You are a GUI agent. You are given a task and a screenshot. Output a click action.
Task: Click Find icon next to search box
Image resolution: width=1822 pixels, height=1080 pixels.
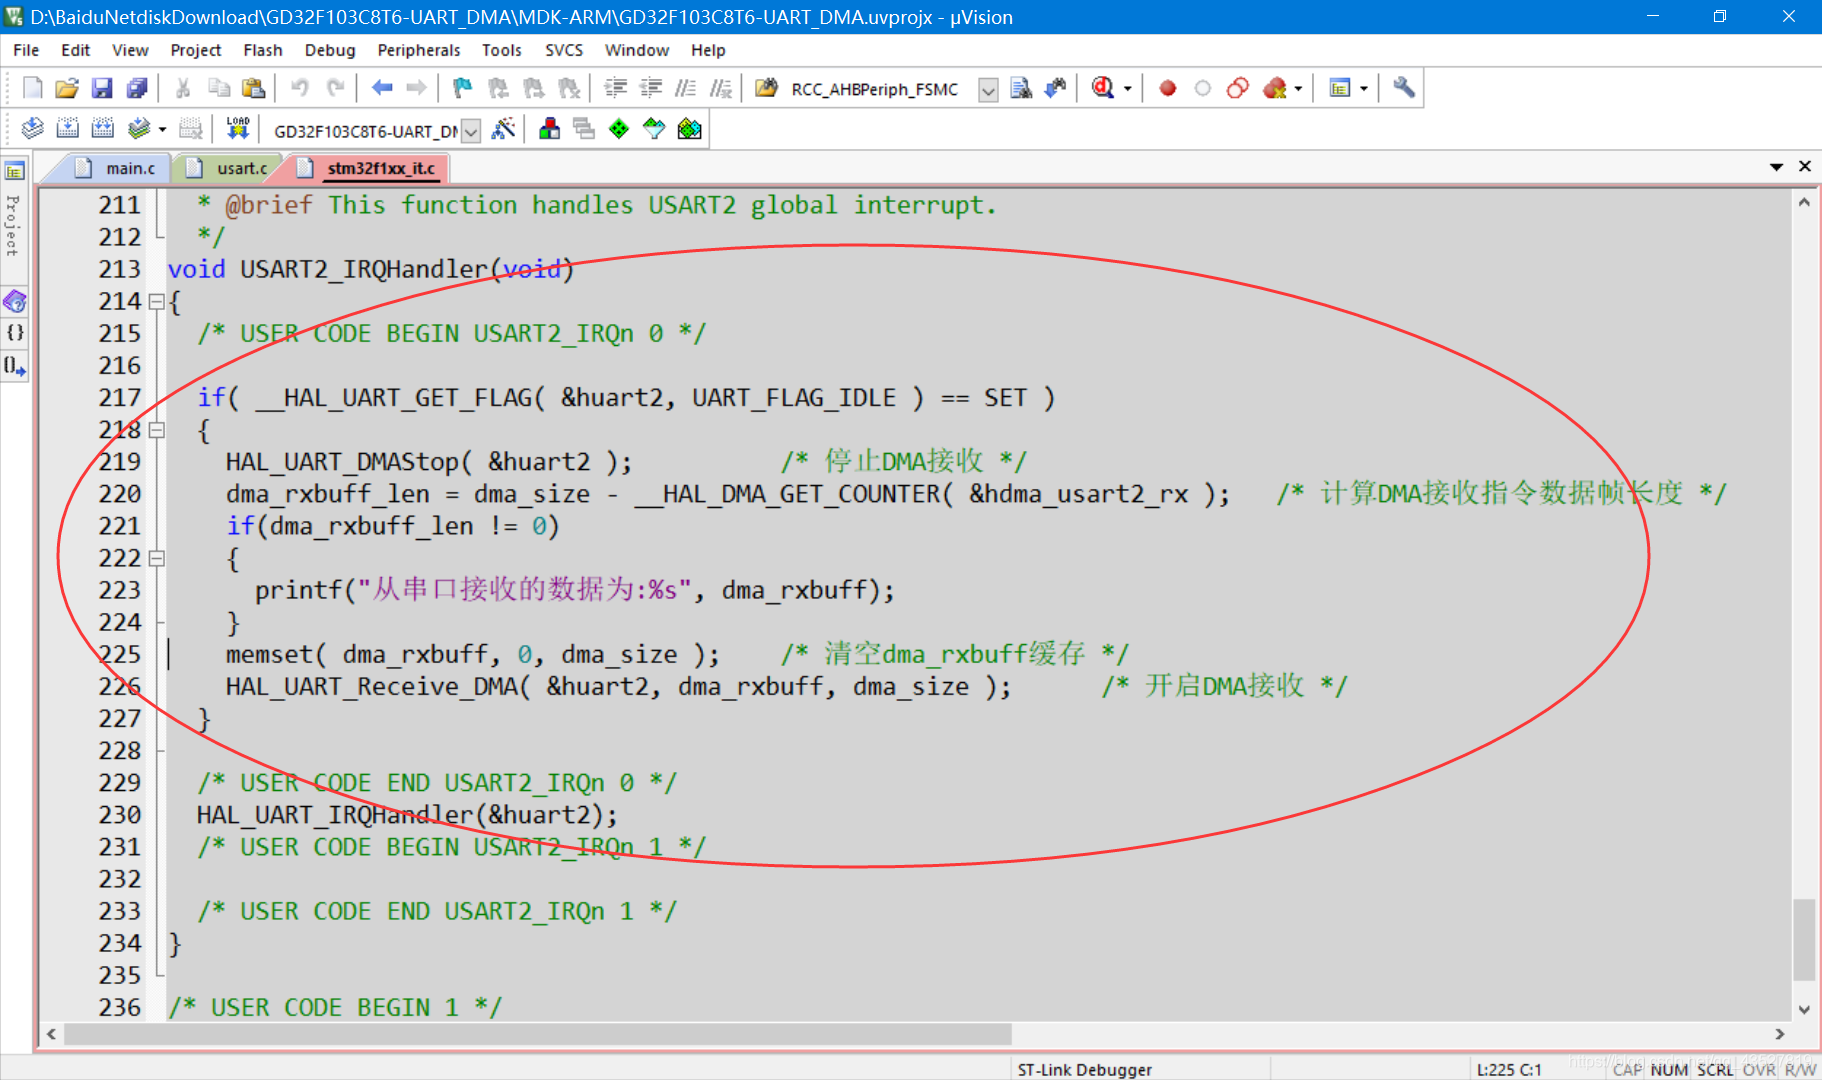pyautogui.click(x=1021, y=88)
